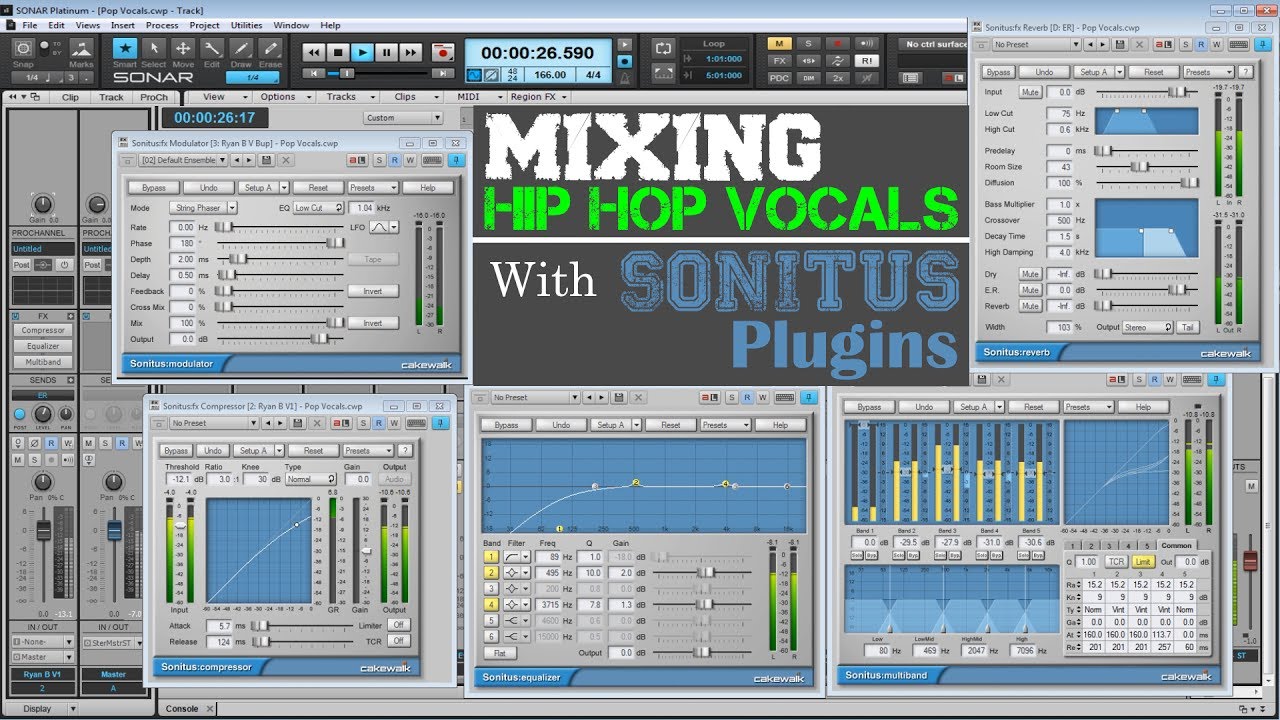Open the Process menu
This screenshot has height=720, width=1280.
(162, 25)
